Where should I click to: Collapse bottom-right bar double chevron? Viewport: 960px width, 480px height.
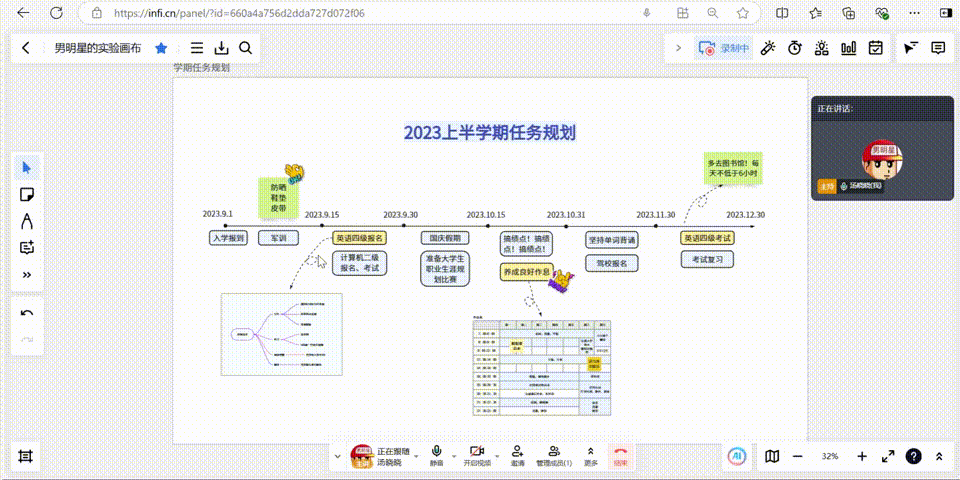click(939, 456)
